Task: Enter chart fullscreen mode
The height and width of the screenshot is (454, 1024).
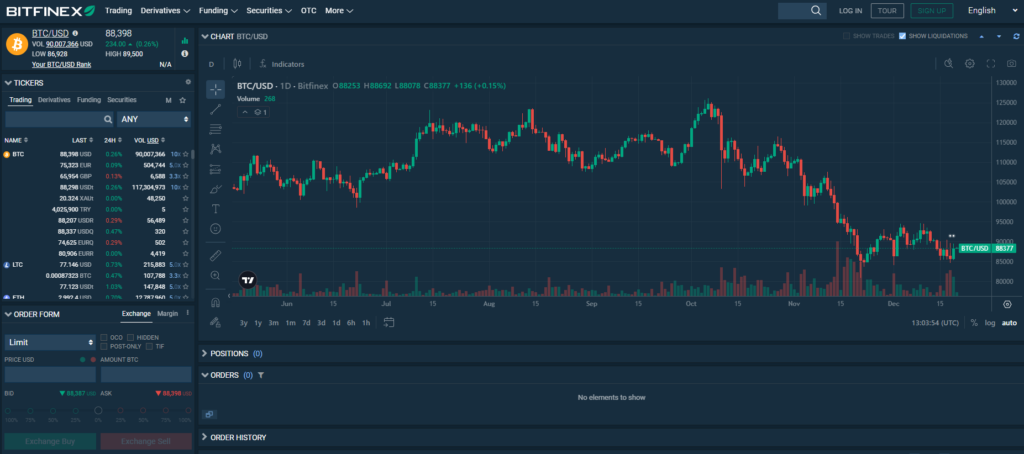Action: [x=991, y=63]
